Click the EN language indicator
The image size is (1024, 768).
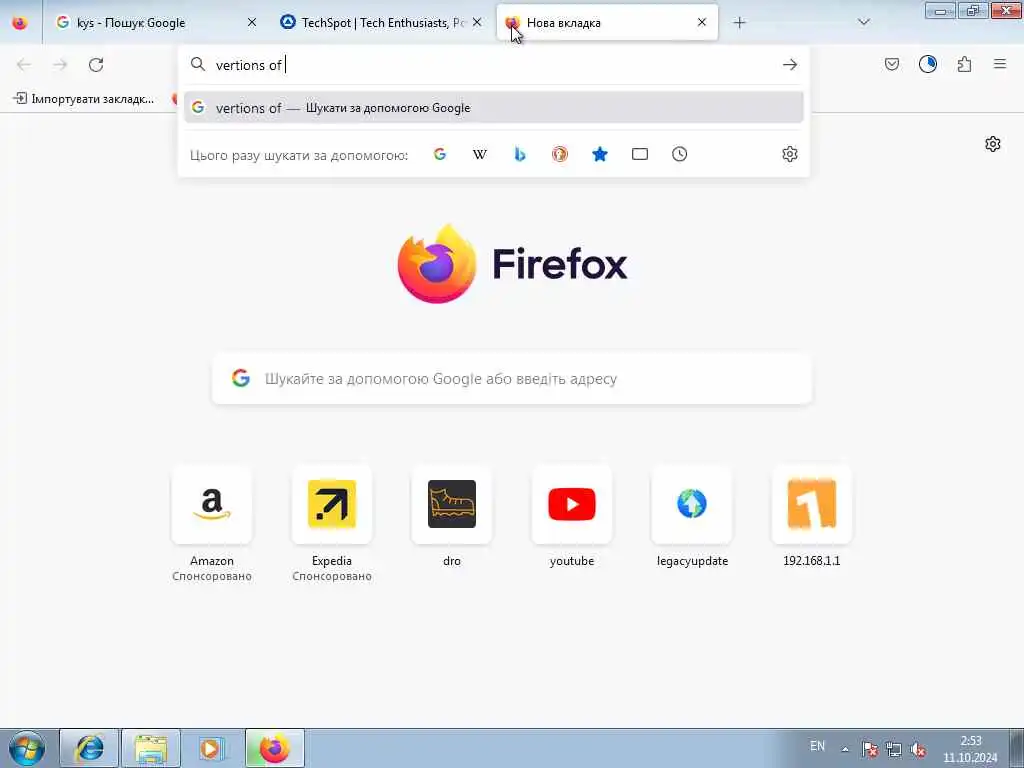817,746
